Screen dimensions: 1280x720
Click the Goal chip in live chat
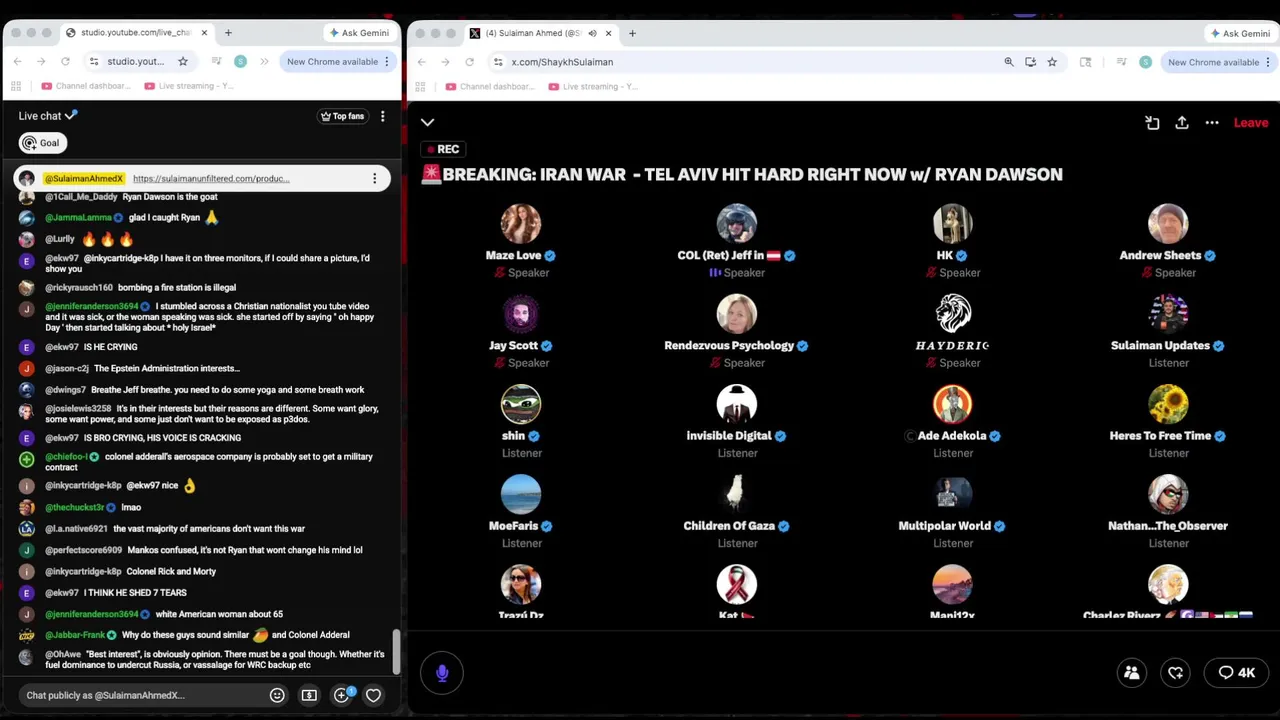tap(42, 143)
